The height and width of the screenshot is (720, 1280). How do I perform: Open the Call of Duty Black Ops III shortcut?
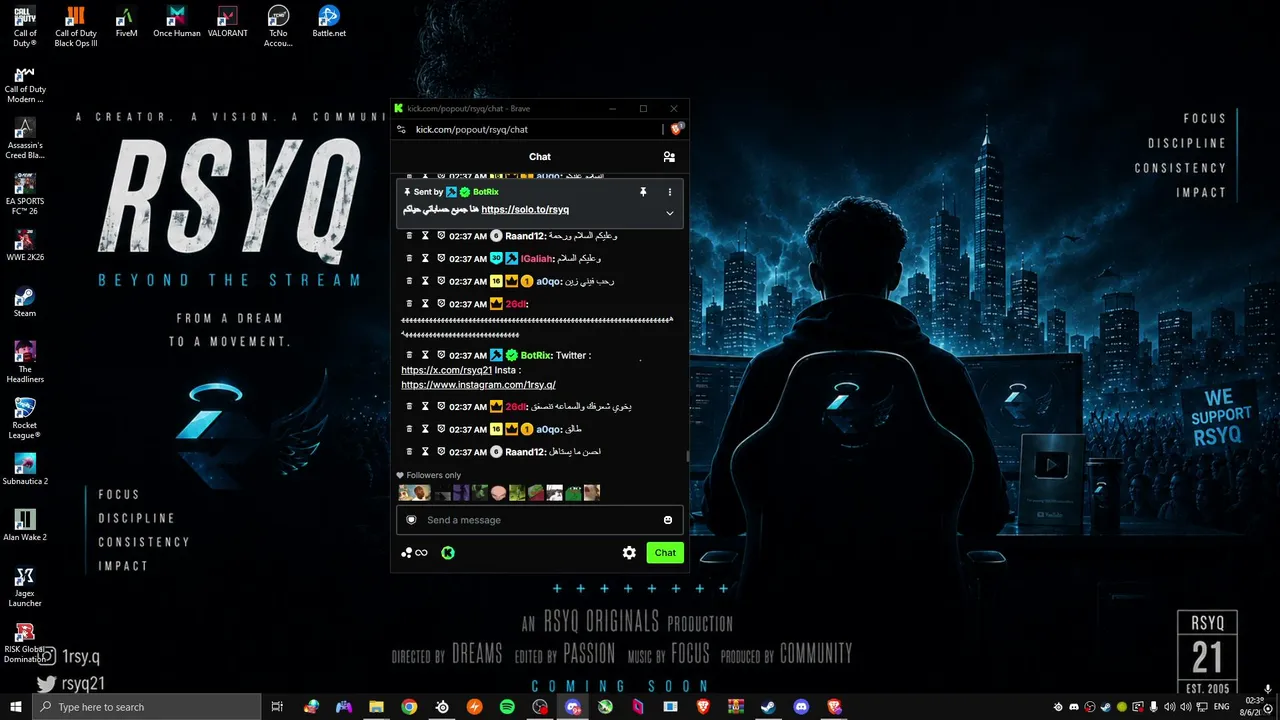coord(76,26)
